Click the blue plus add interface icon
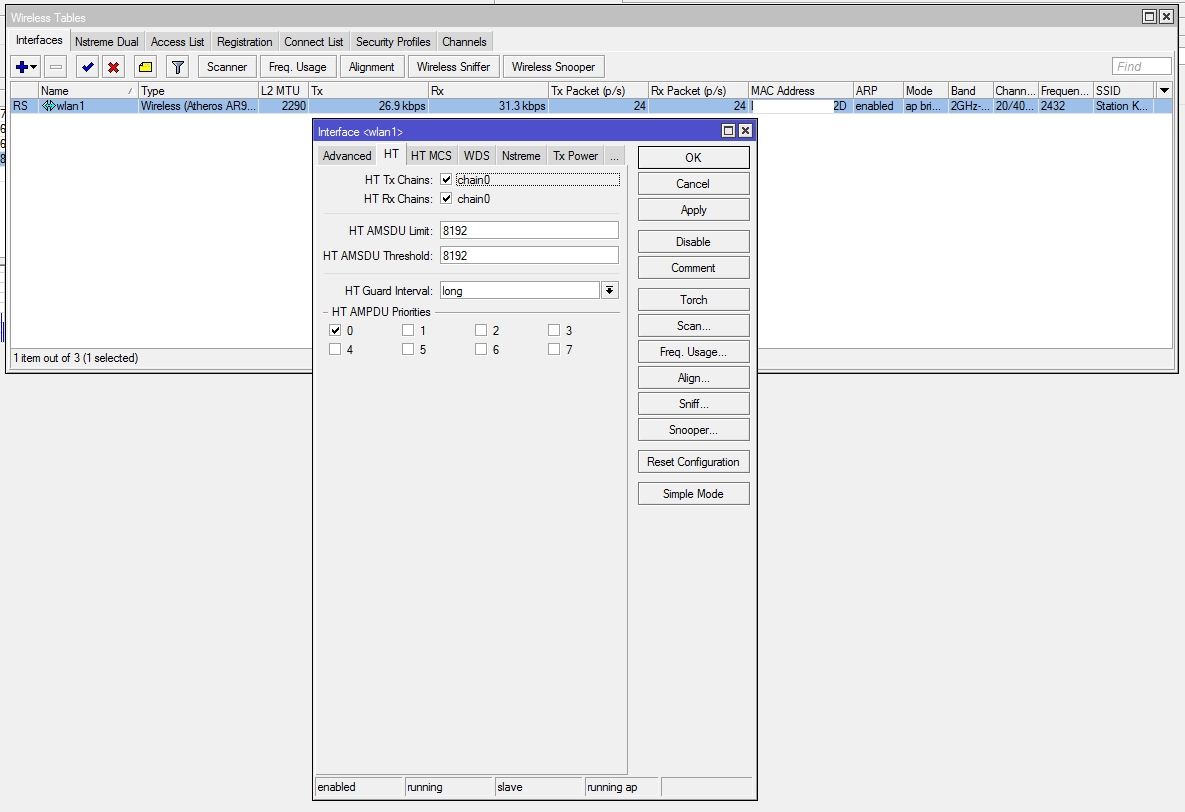The height and width of the screenshot is (812, 1185). (x=21, y=67)
